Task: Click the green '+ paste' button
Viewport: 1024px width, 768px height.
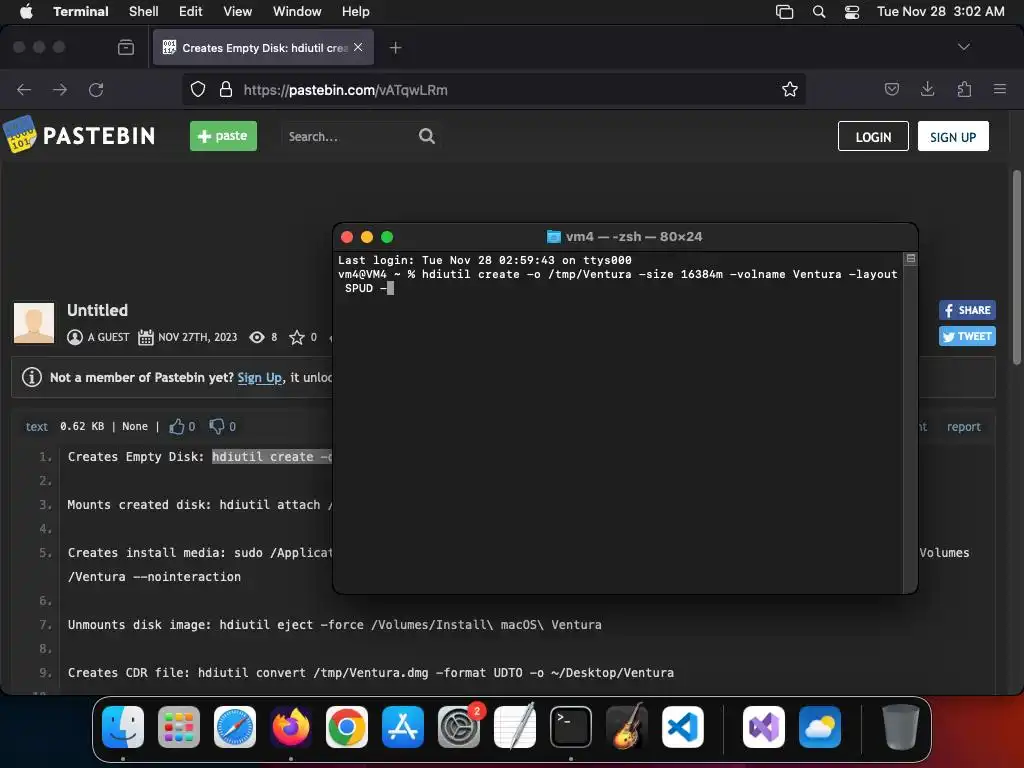Action: (223, 136)
